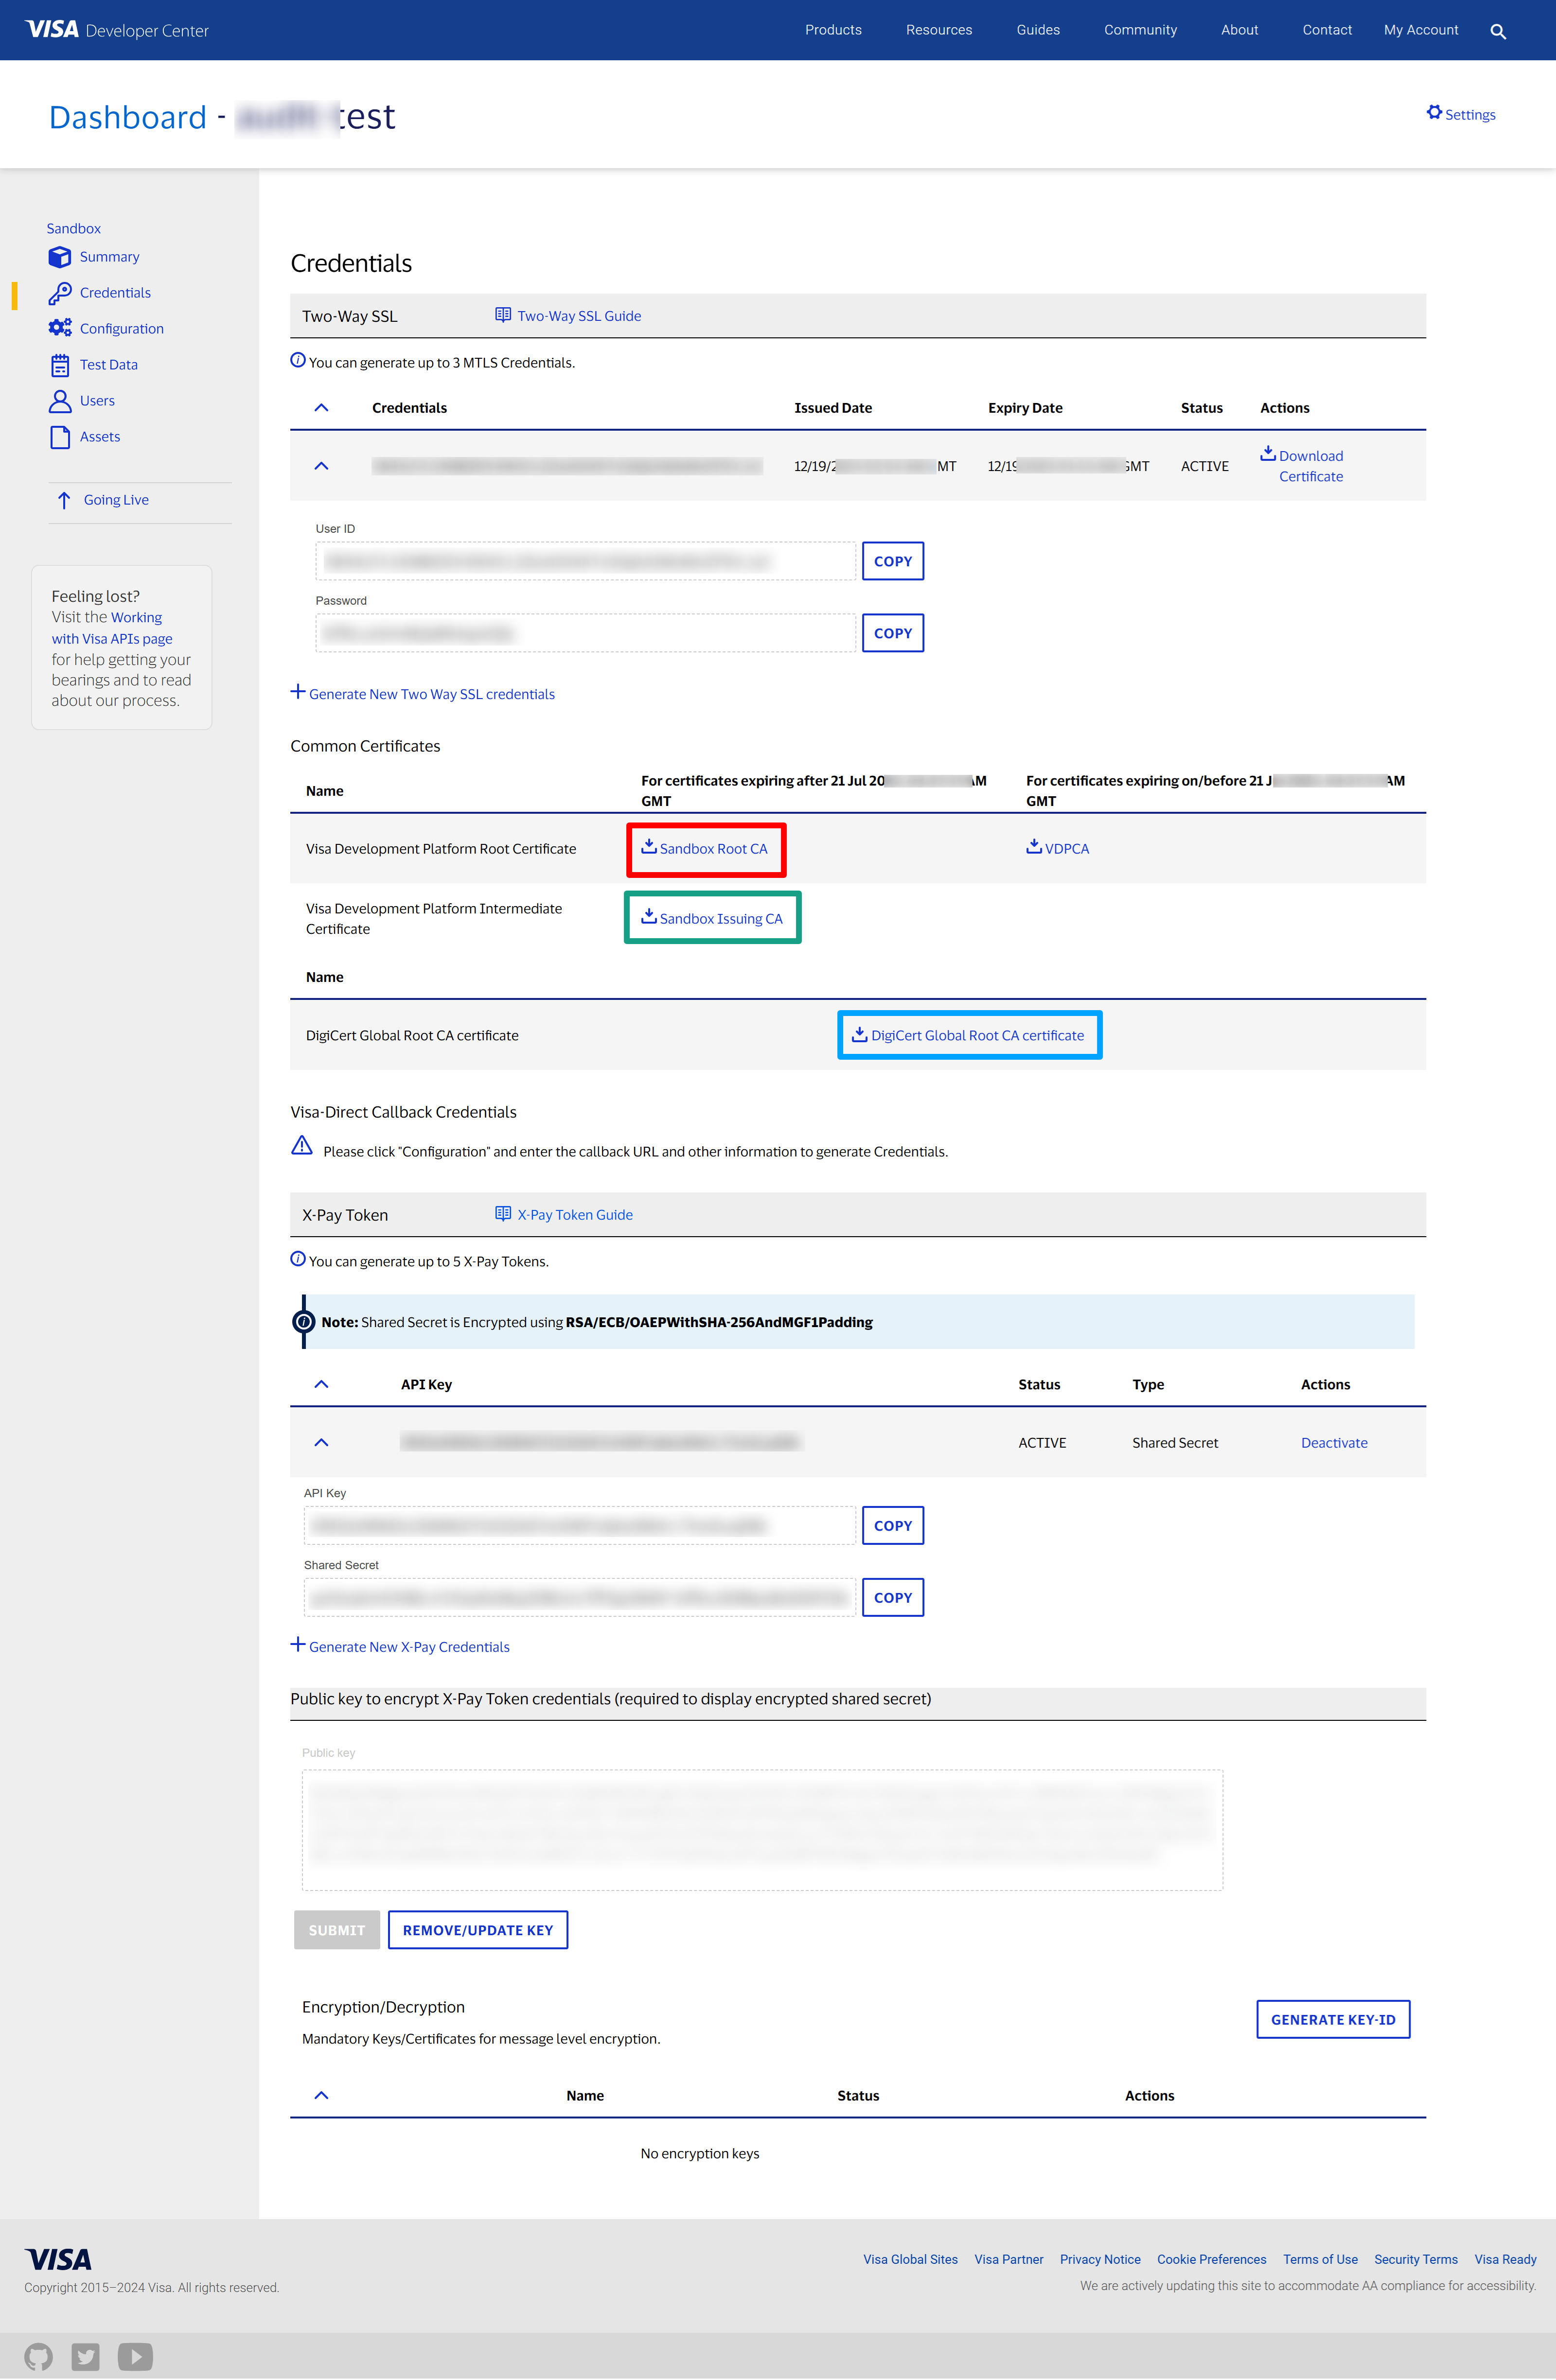Viewport: 1556px width, 2380px height.
Task: Click info icon beside MTLS Credentials note
Action: click(298, 360)
